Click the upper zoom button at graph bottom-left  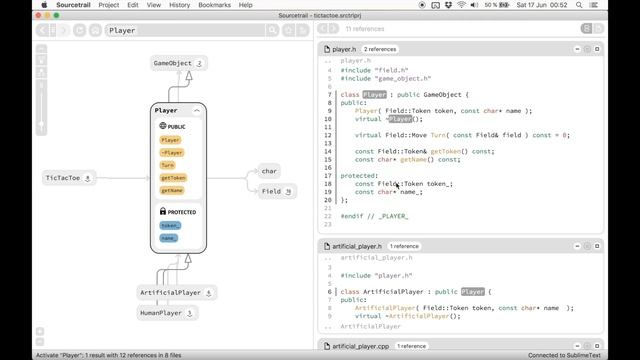[x=40, y=331]
